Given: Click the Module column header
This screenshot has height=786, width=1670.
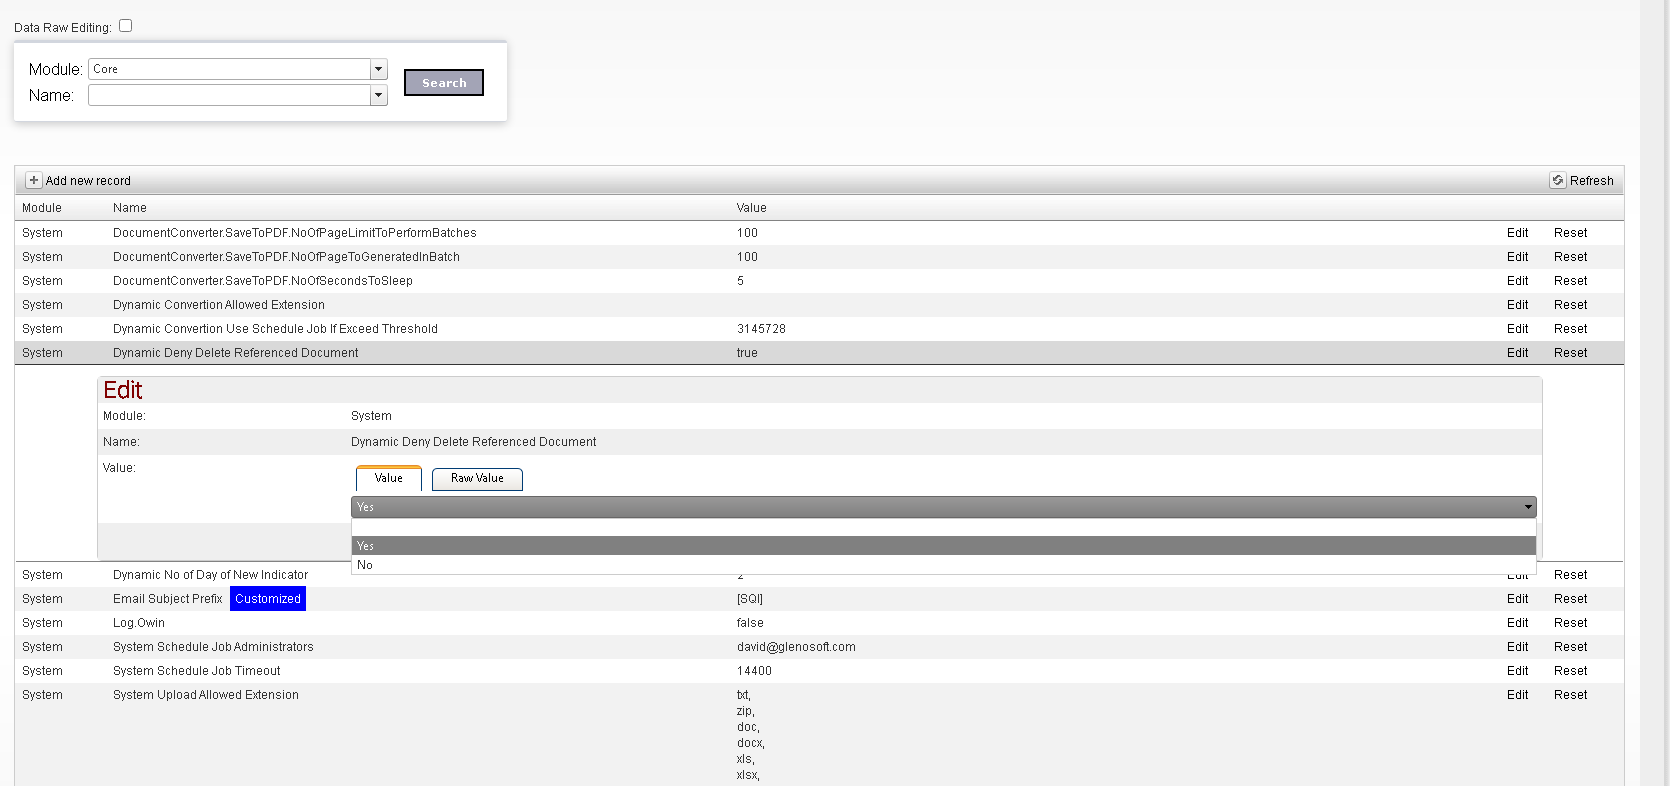Looking at the screenshot, I should 42,208.
